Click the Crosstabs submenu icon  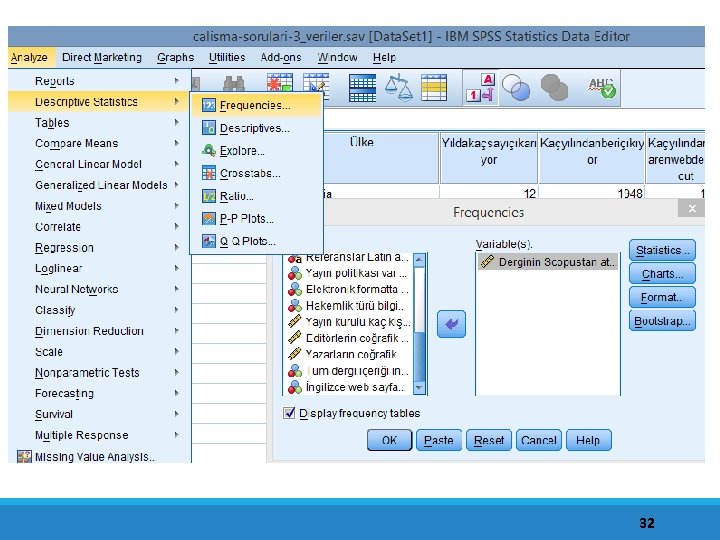click(x=208, y=173)
